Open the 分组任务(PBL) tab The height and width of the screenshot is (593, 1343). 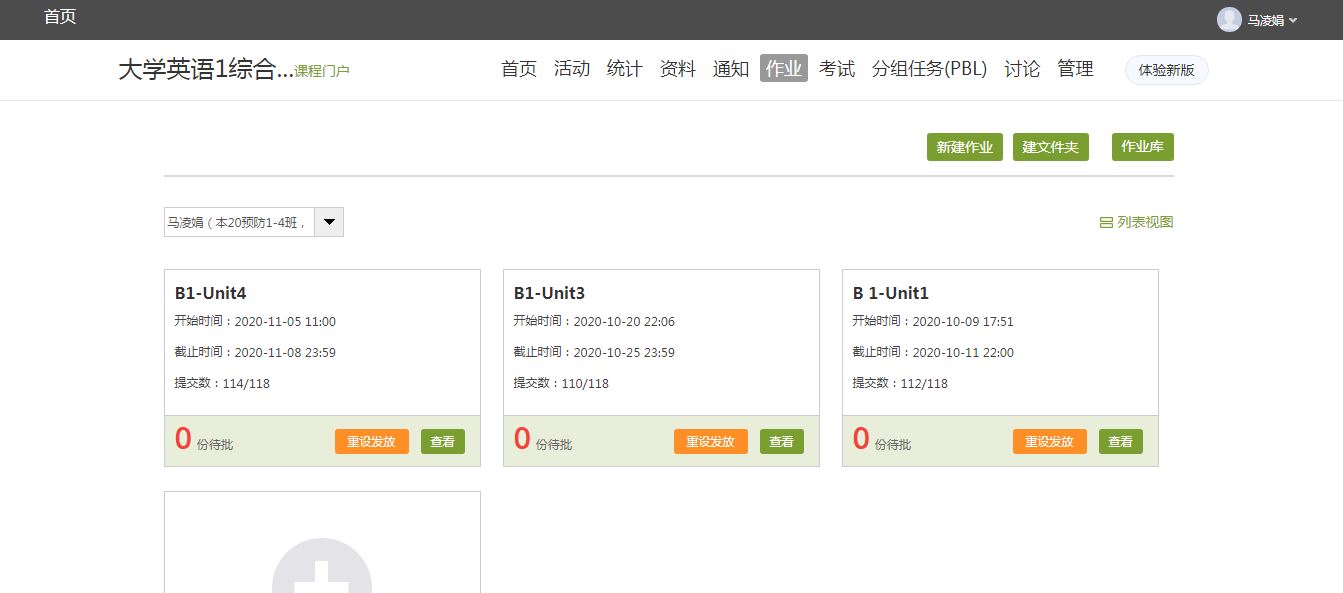930,69
